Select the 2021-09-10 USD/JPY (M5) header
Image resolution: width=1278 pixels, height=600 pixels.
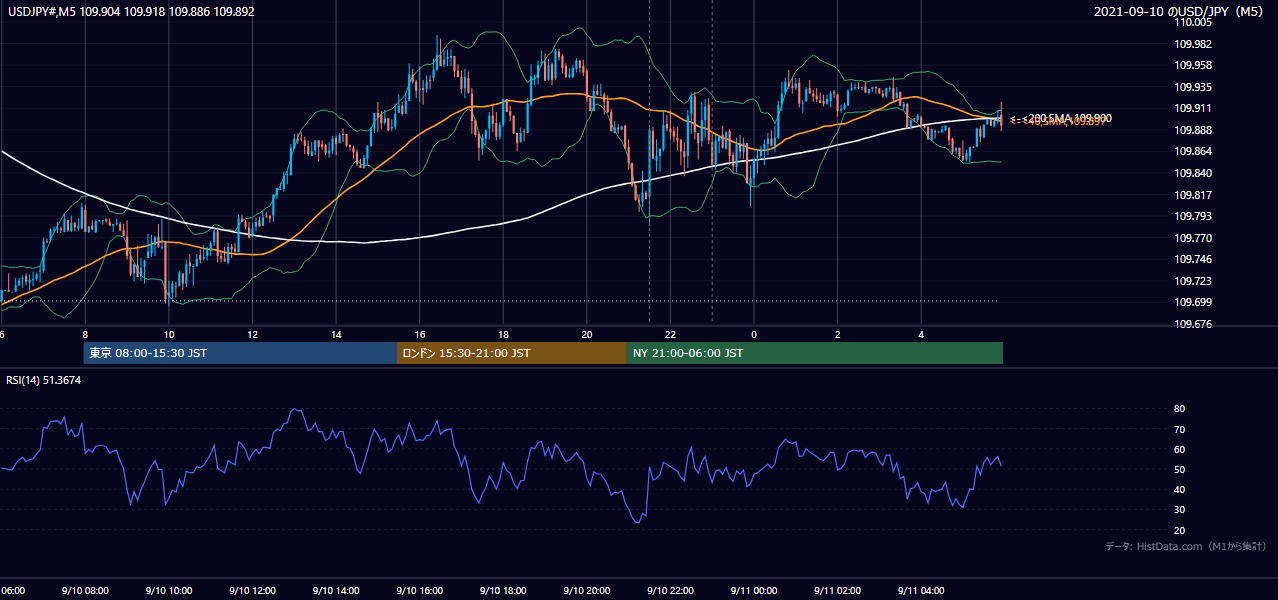(x=1180, y=12)
